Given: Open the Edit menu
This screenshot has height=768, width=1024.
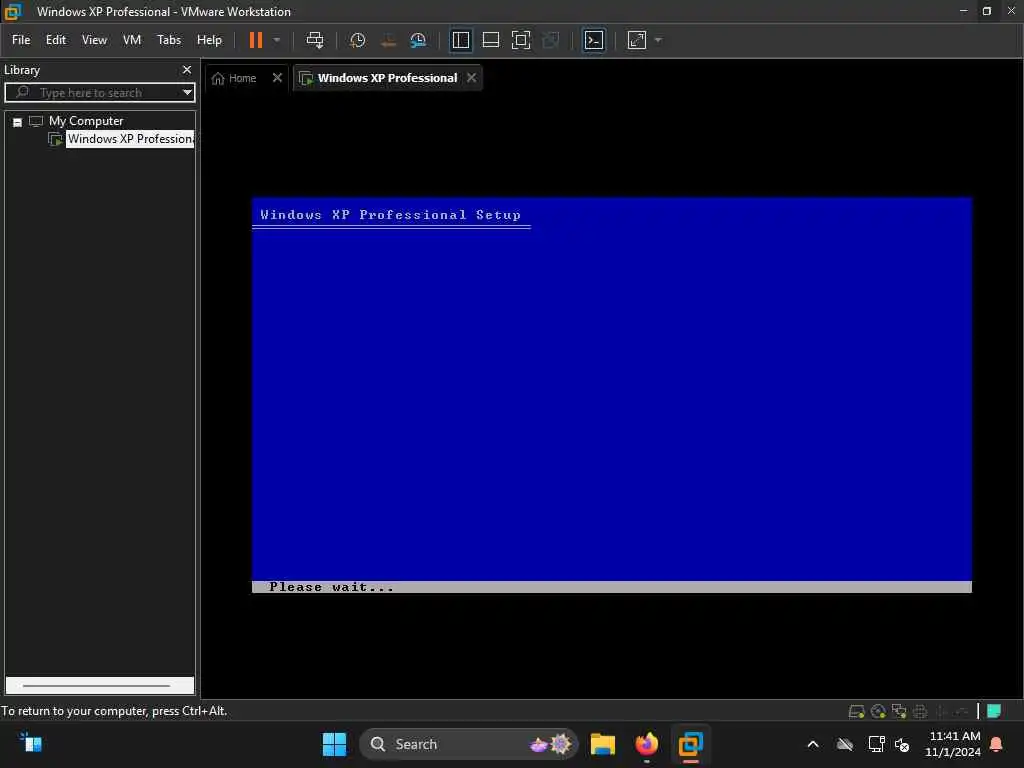Looking at the screenshot, I should [56, 40].
